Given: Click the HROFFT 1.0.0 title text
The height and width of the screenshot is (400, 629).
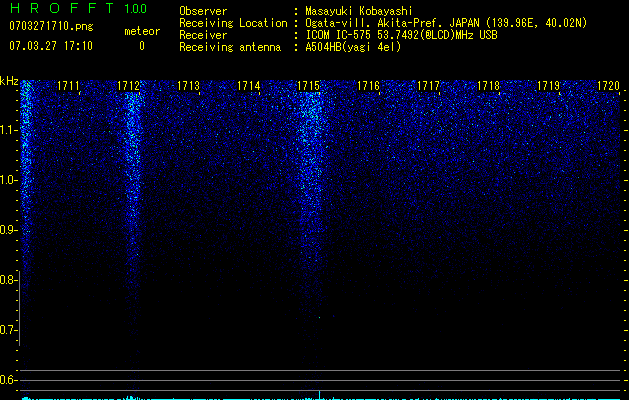Looking at the screenshot, I should pyautogui.click(x=78, y=8).
